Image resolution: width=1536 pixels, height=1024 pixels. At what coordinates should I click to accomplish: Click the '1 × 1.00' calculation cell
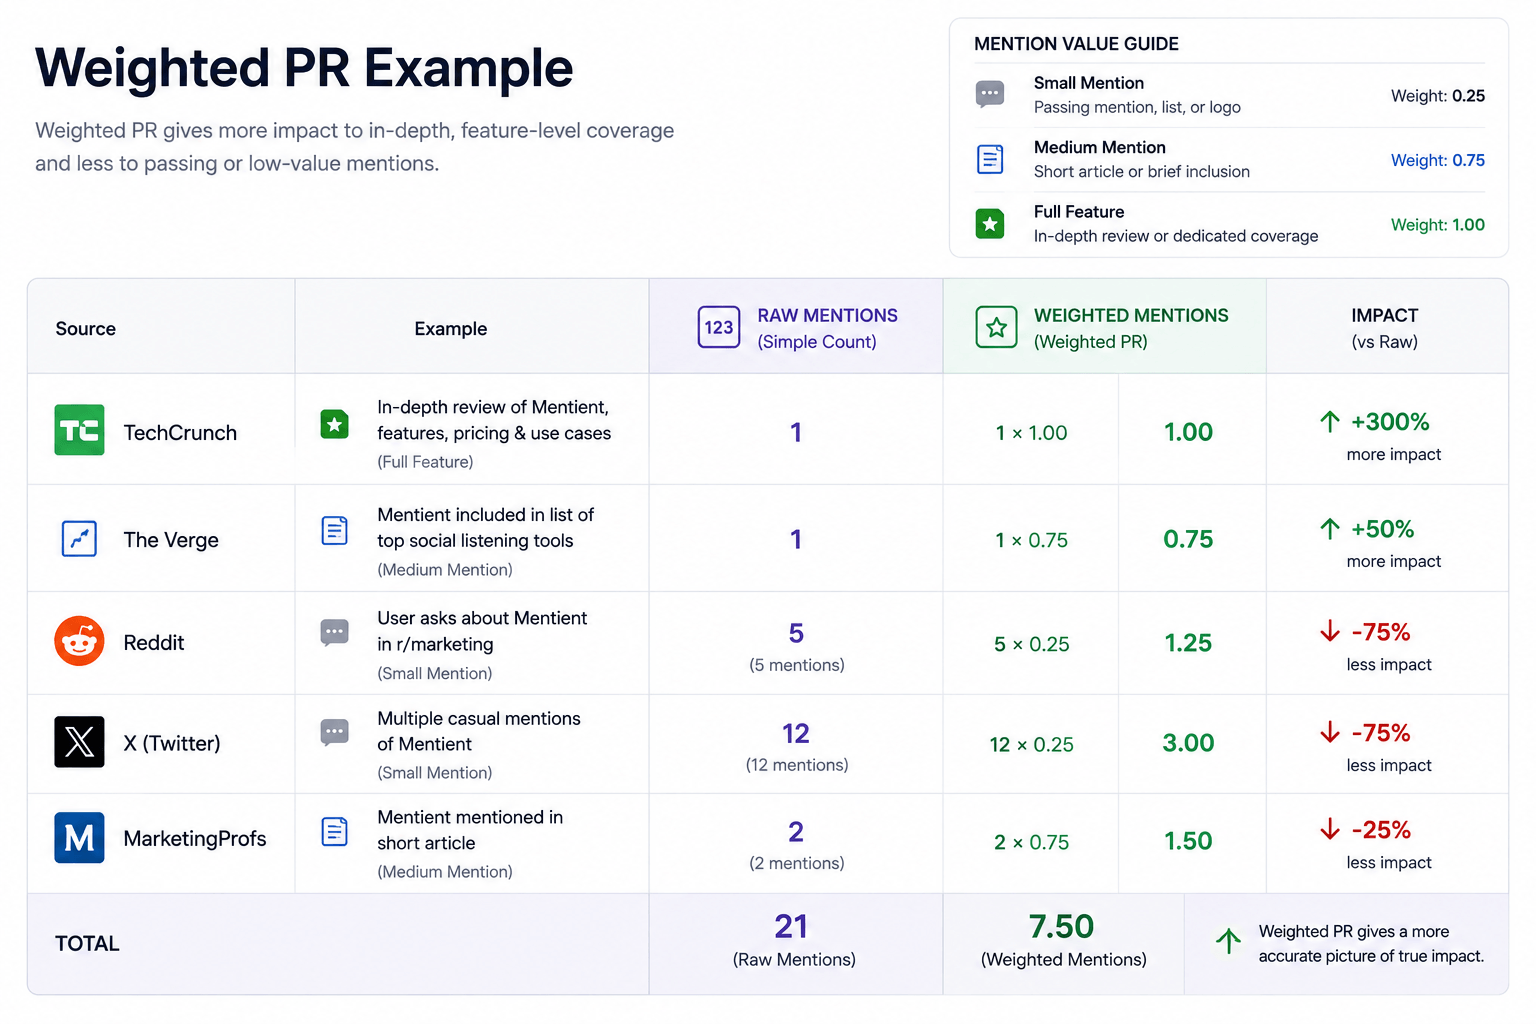click(x=1031, y=433)
